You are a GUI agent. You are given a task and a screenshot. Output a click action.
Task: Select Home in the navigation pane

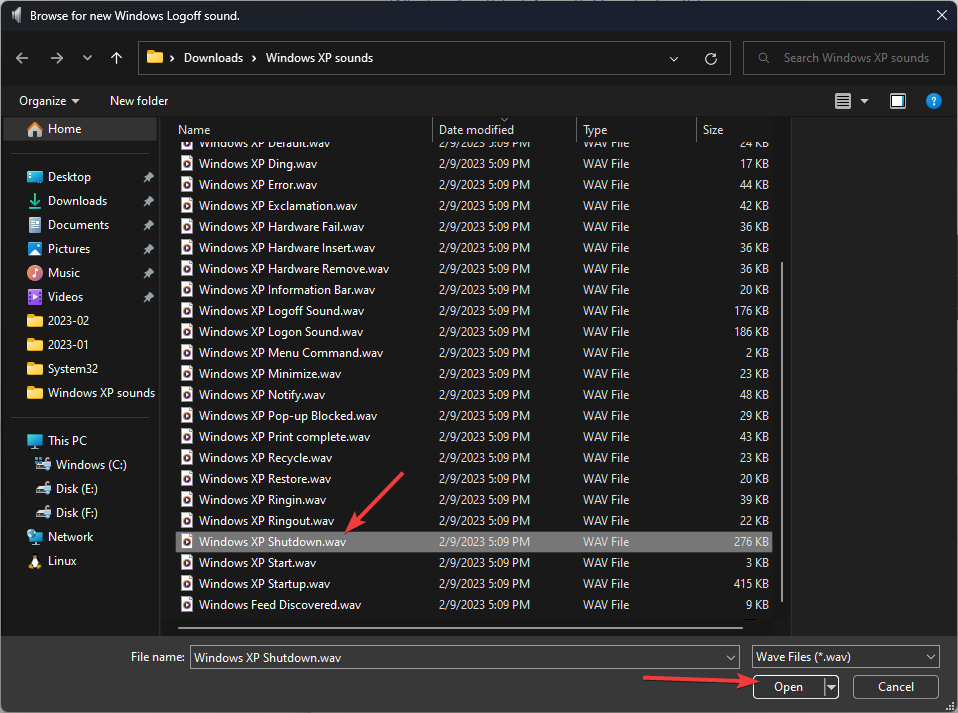81,129
